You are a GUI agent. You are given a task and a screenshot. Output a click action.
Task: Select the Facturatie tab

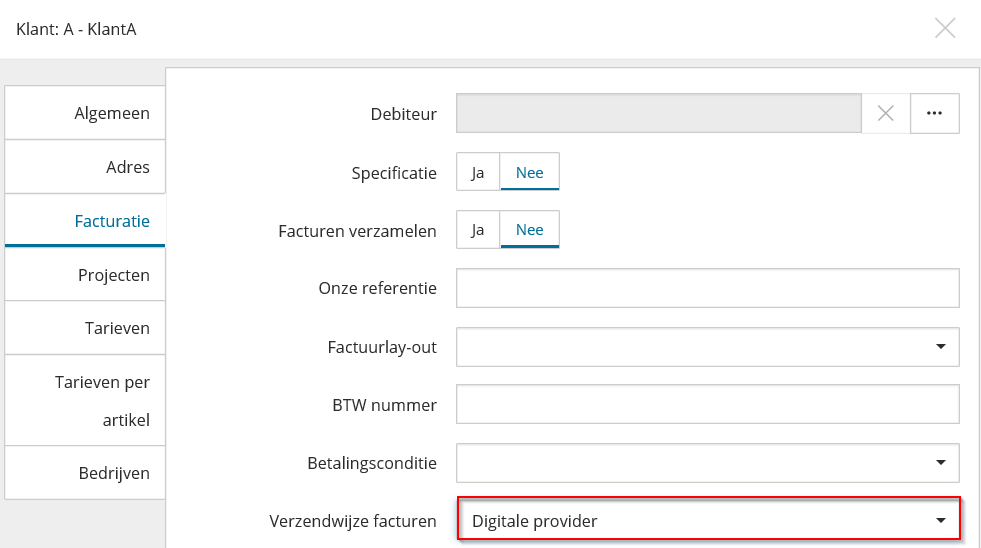tap(85, 220)
